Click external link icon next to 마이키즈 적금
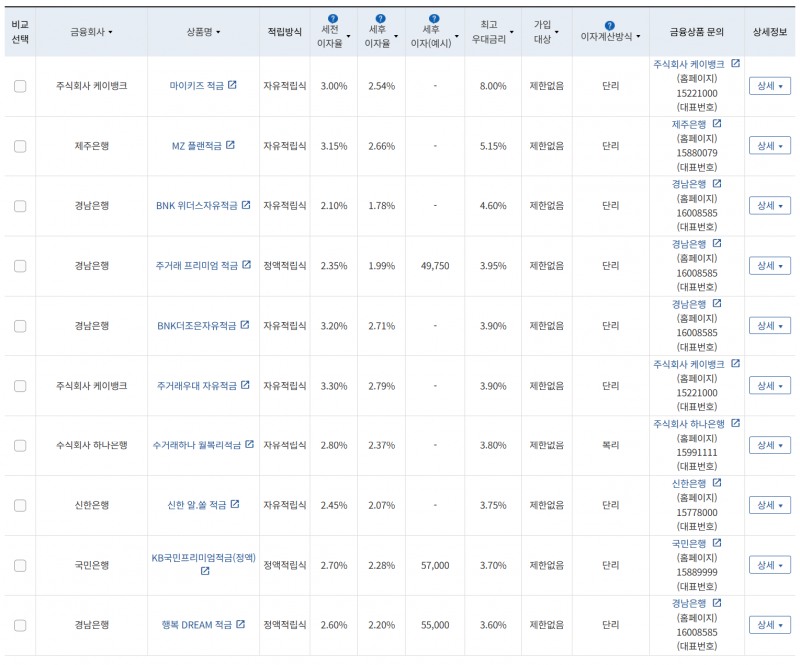 click(x=232, y=85)
